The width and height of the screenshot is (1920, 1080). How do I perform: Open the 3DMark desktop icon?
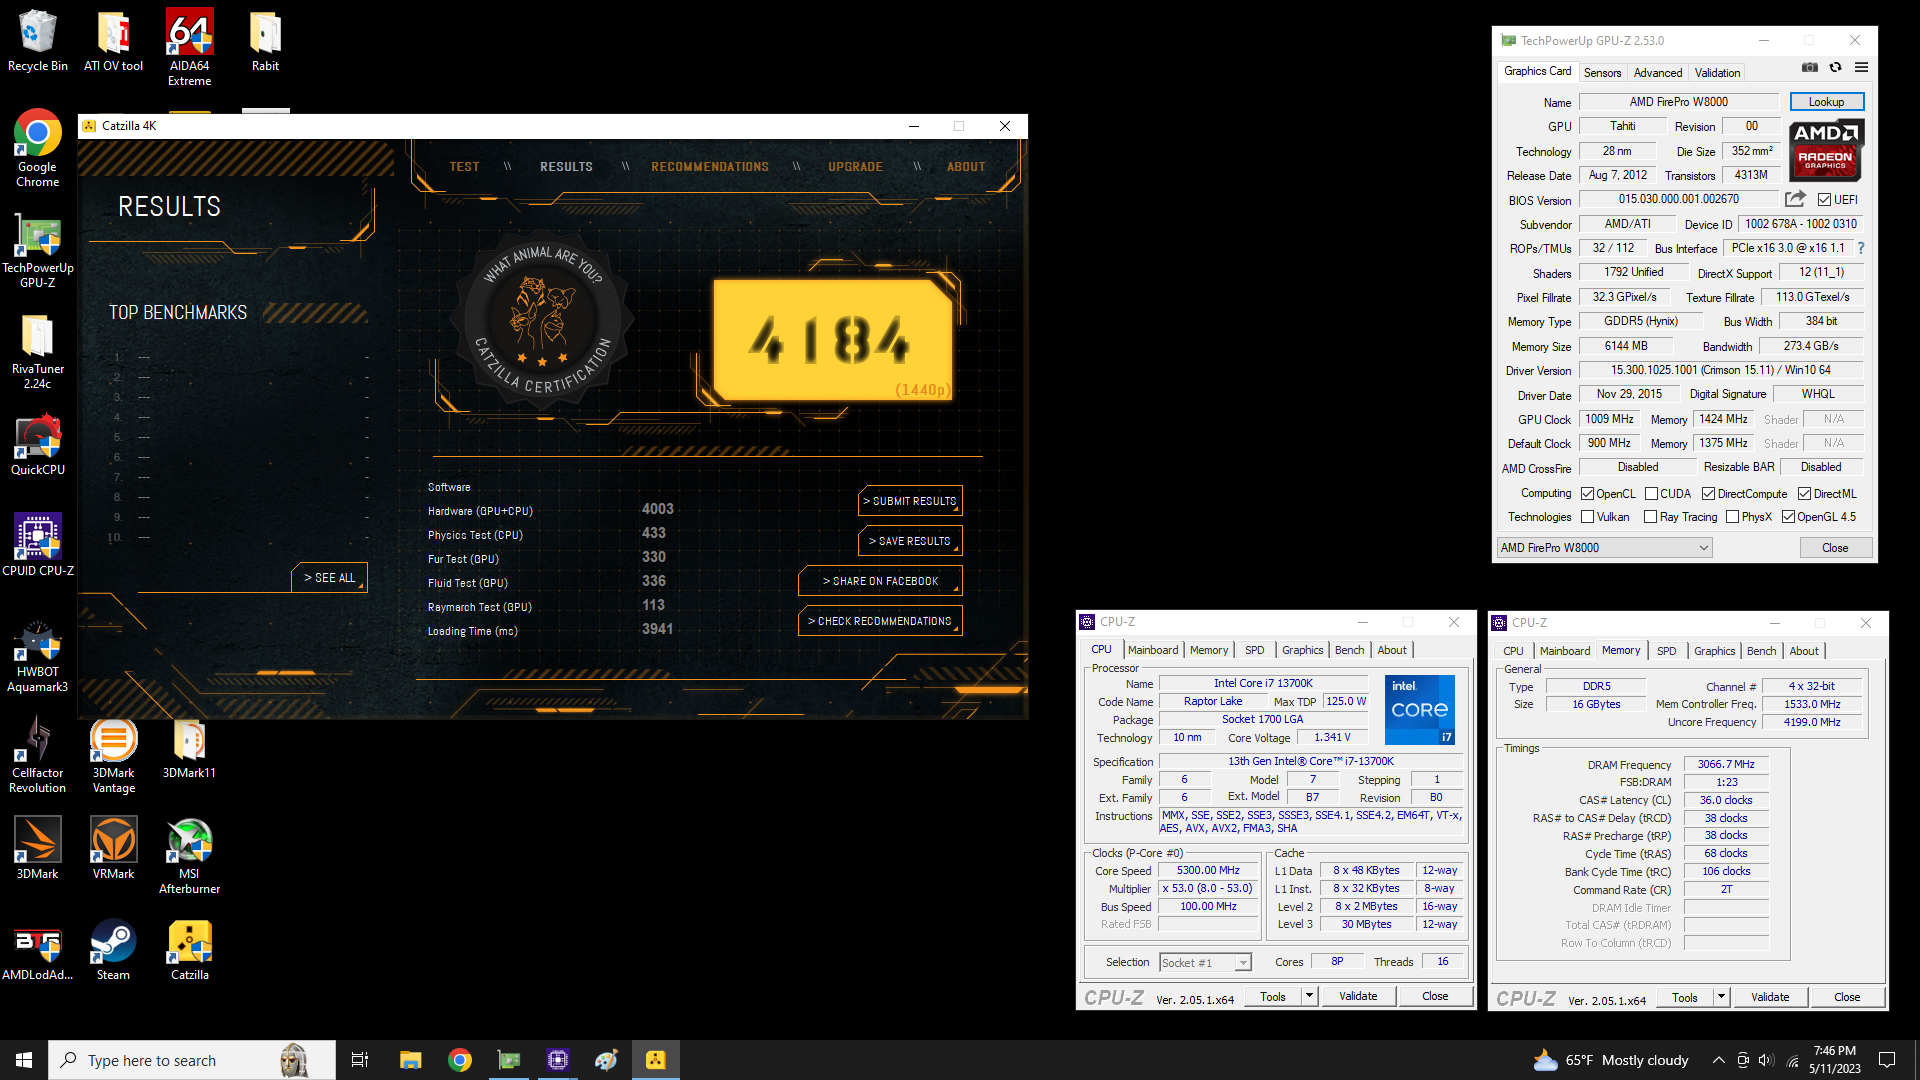tap(38, 848)
